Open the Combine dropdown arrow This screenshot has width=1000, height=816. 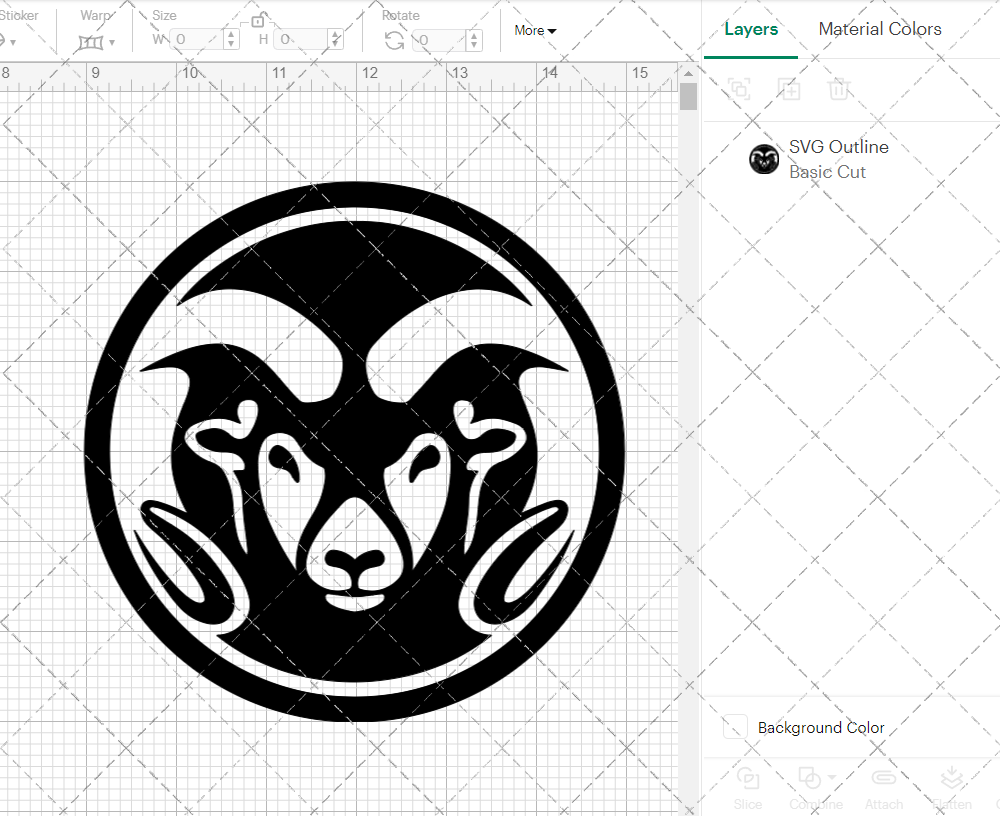click(831, 777)
